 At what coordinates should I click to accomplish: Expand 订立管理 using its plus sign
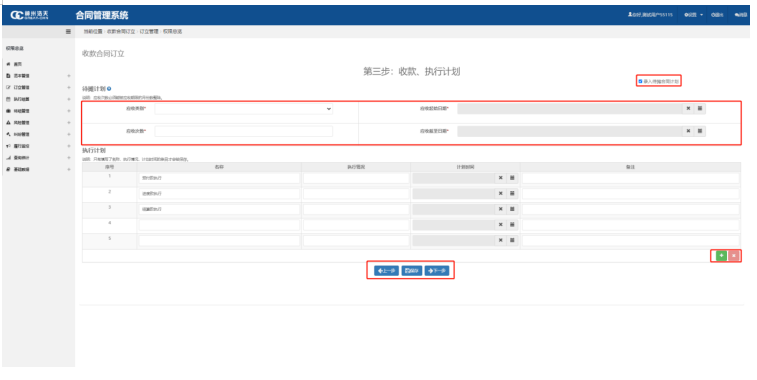tap(69, 87)
